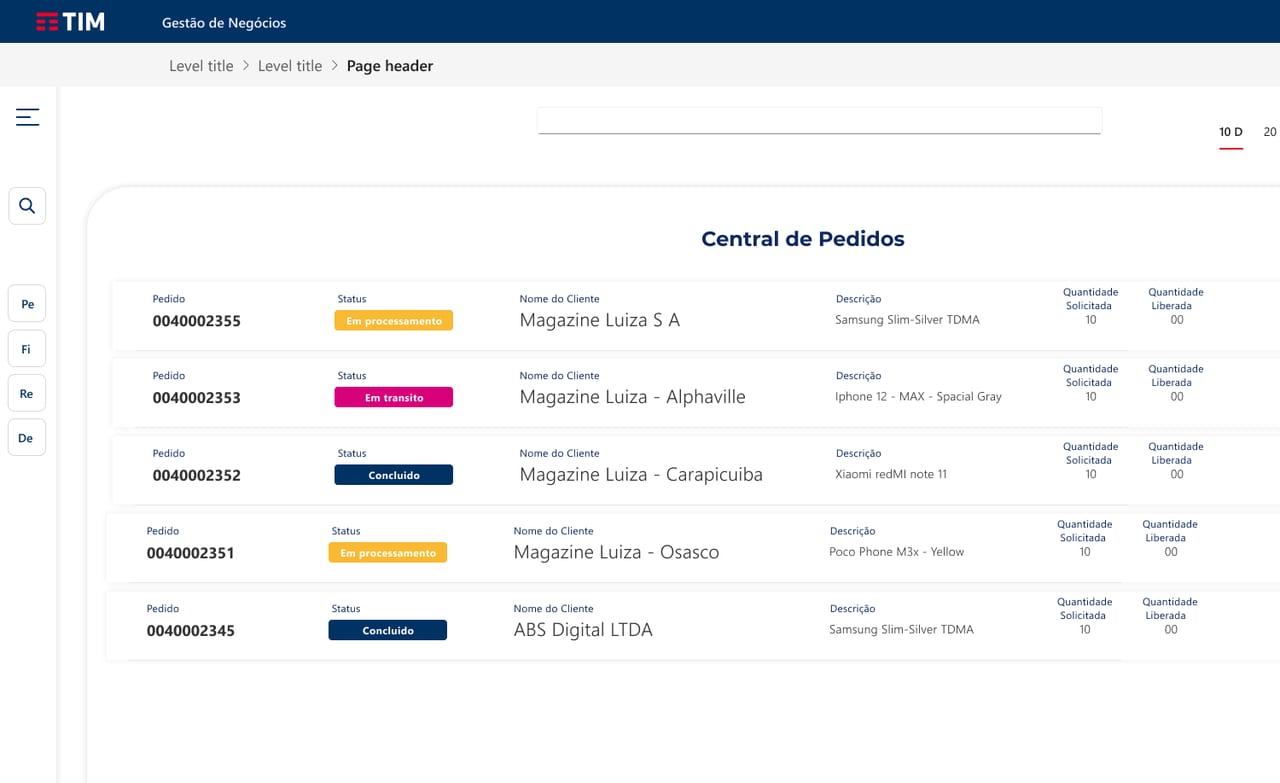Select order number 0040002352

pyautogui.click(x=197, y=475)
